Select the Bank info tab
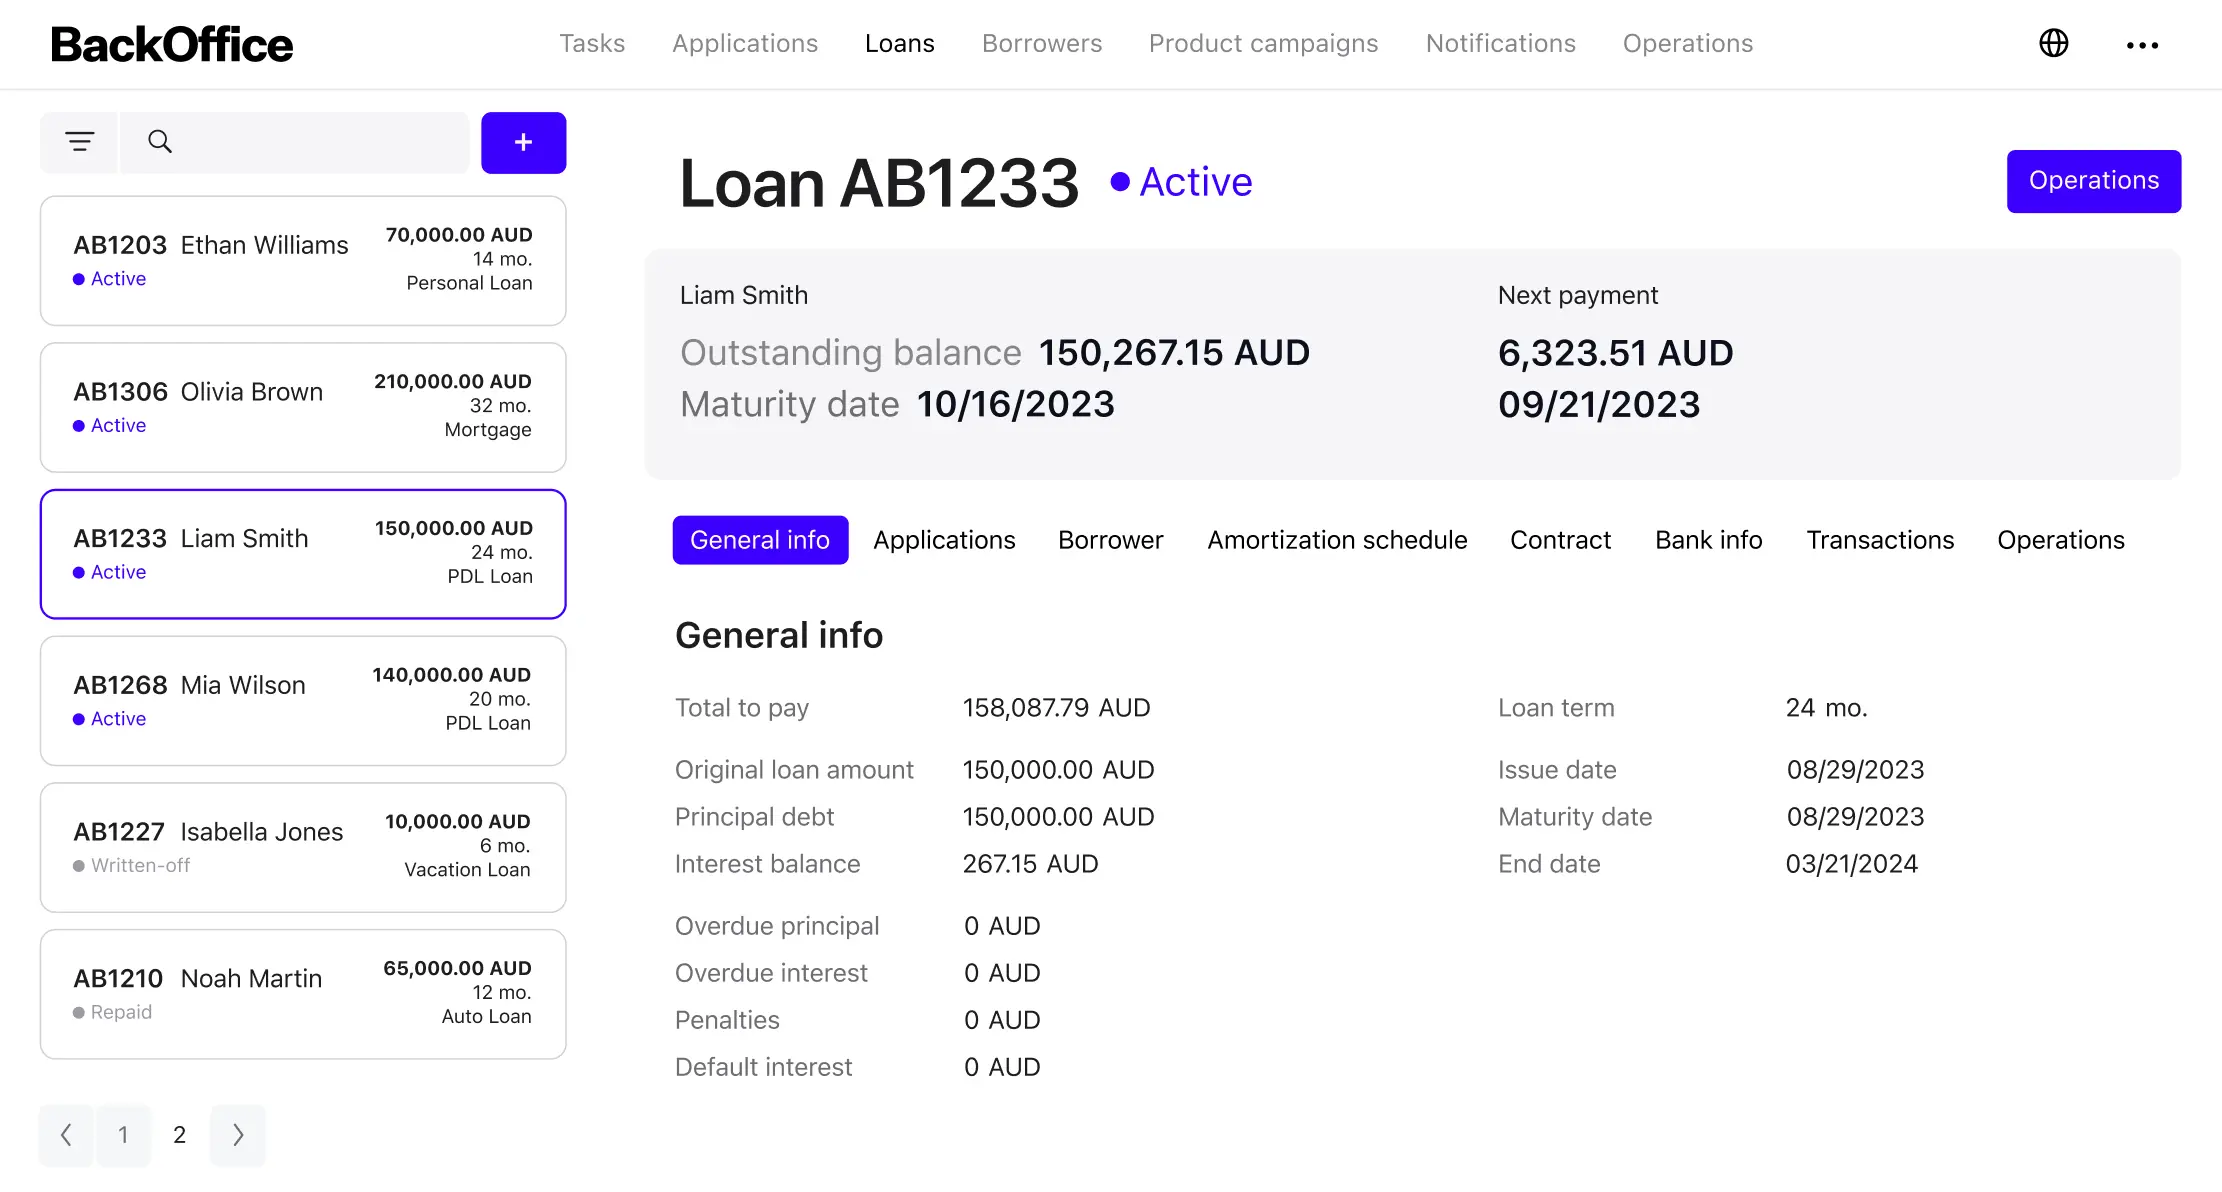The width and height of the screenshot is (2222, 1192). point(1708,540)
